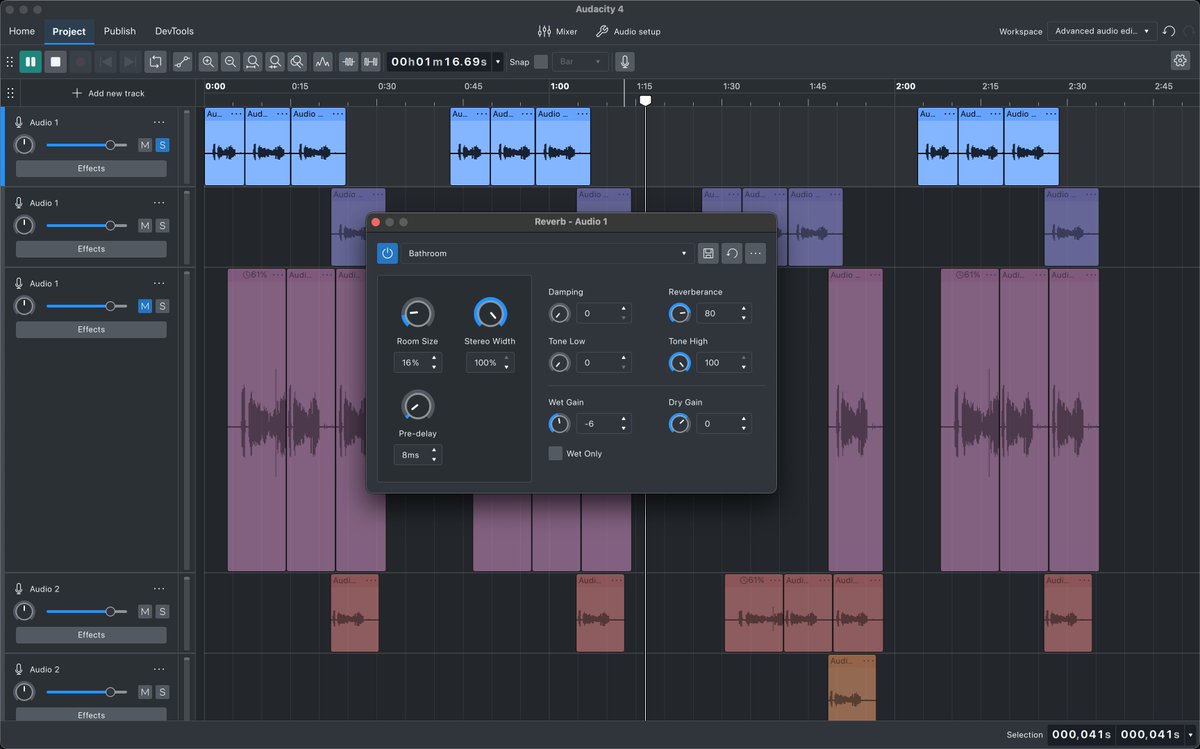Mute the blue-clip Audio 1 track

145,145
